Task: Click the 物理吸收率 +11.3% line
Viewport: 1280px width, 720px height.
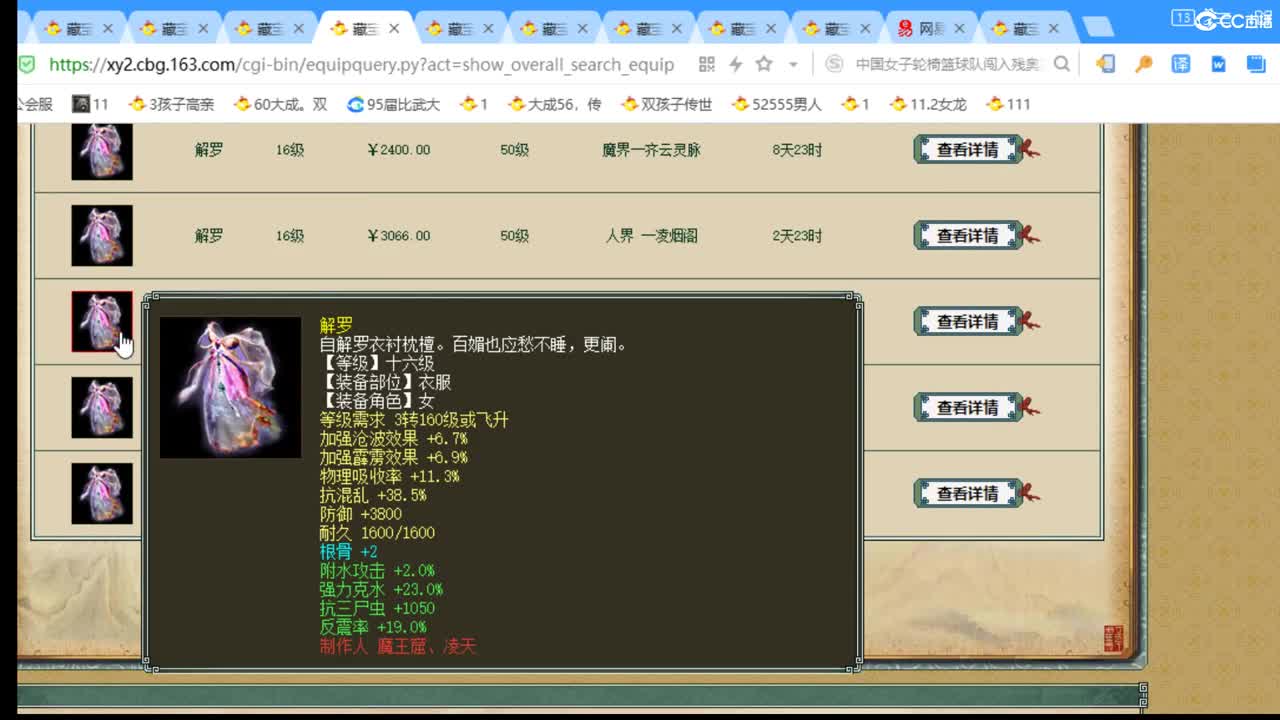Action: tap(389, 476)
